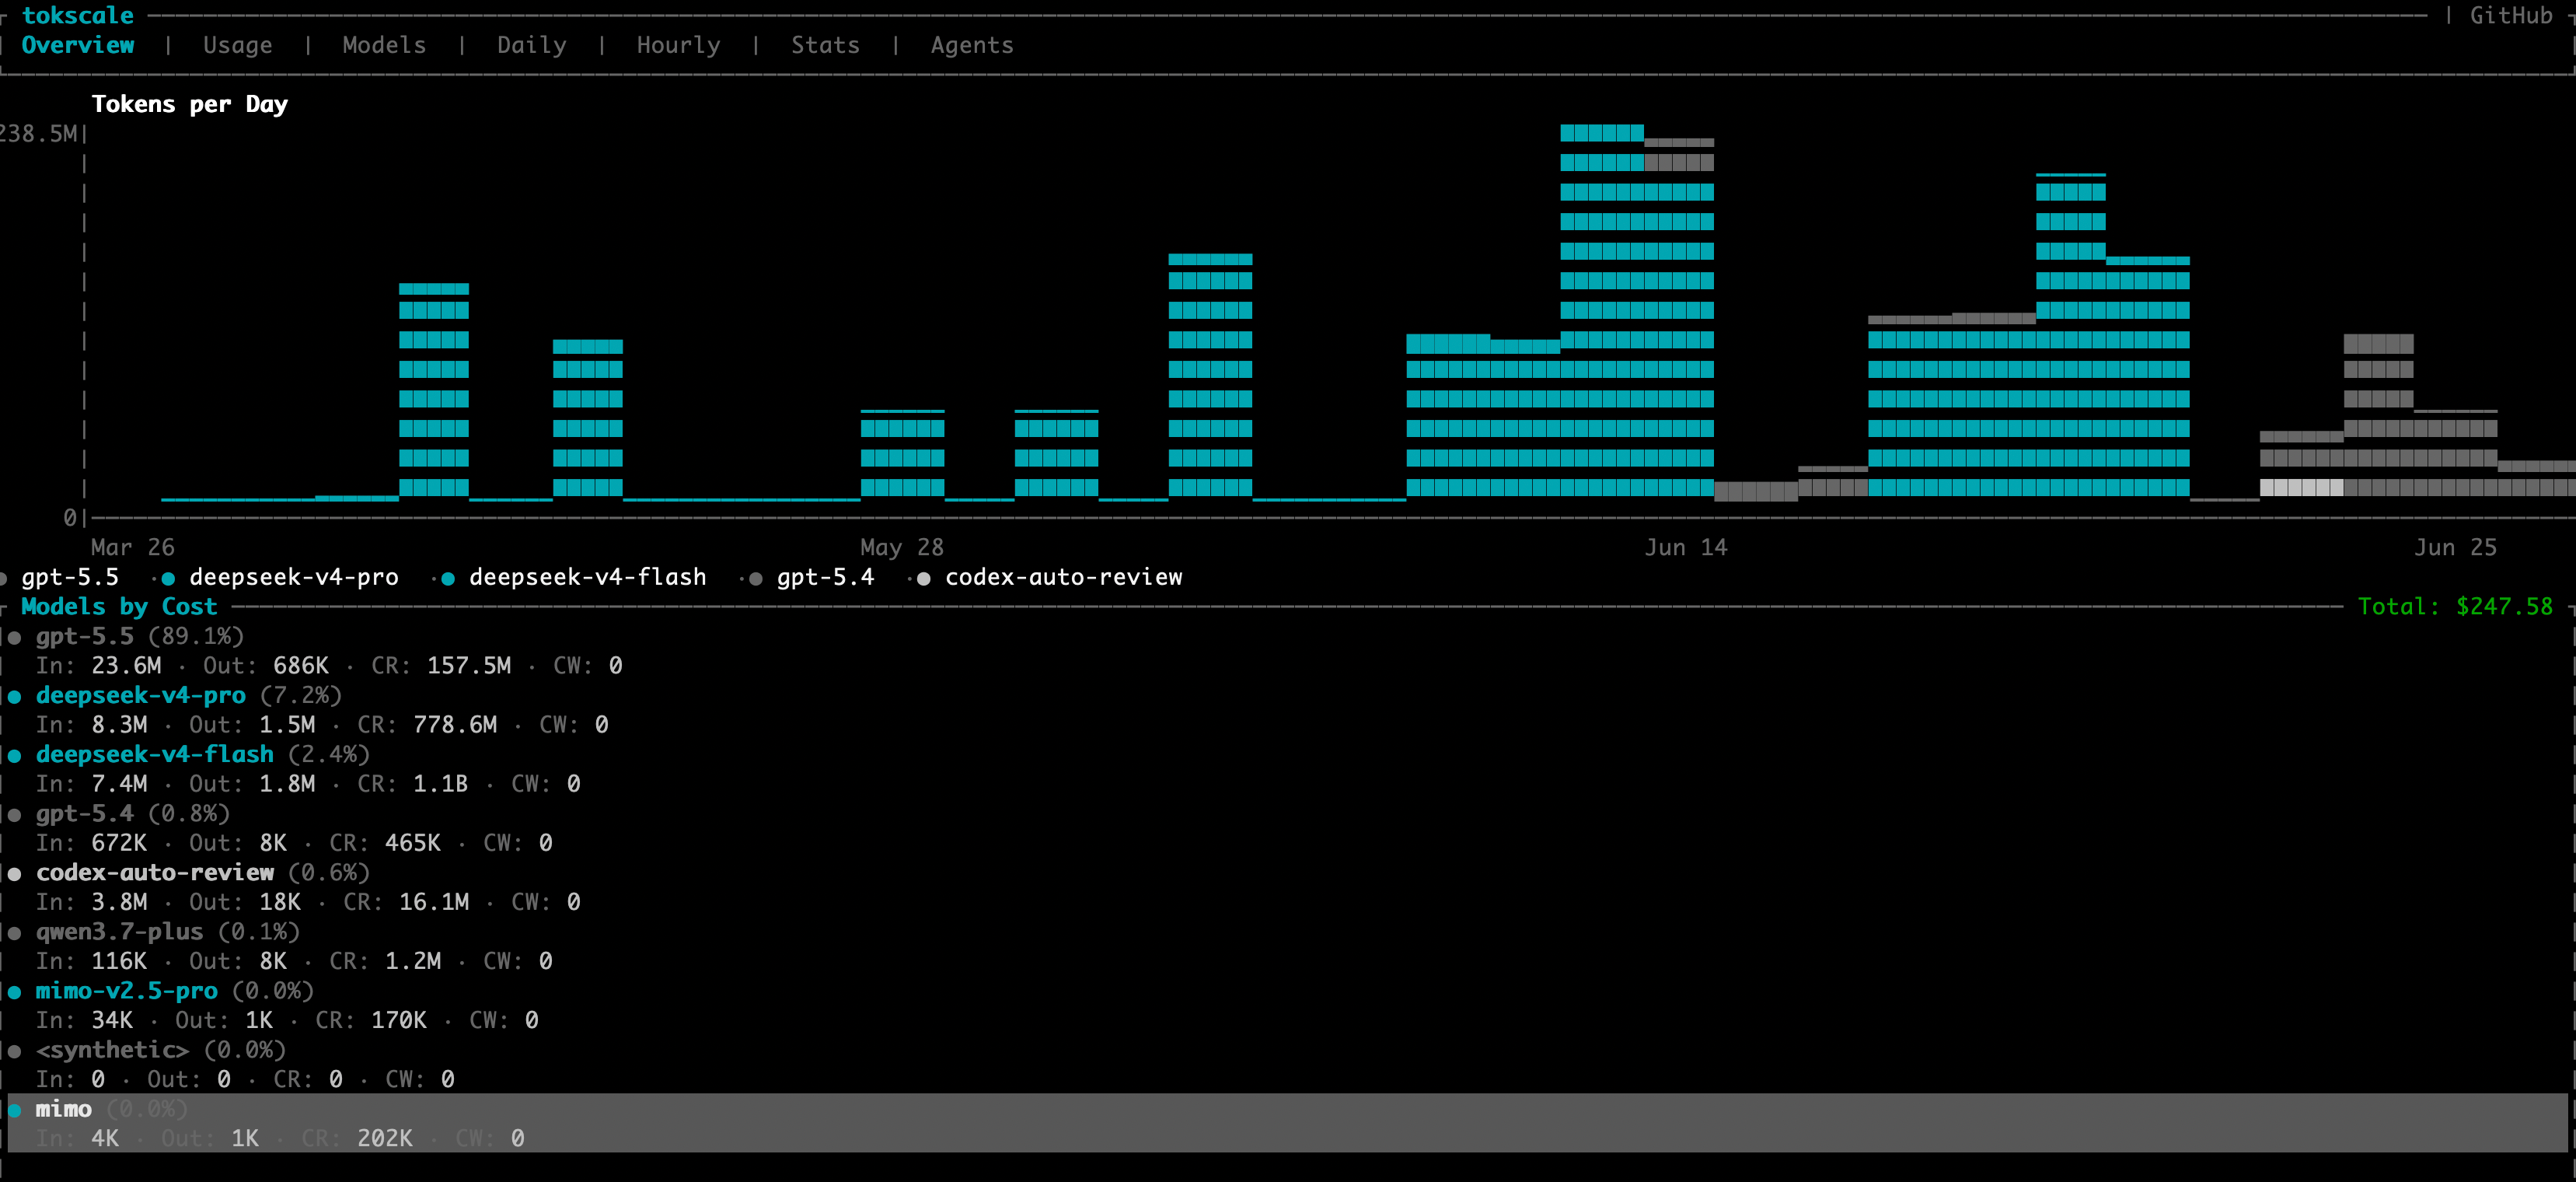The width and height of the screenshot is (2576, 1182).
Task: Click the In: 672K value for gpt-5.4
Action: click(x=91, y=843)
